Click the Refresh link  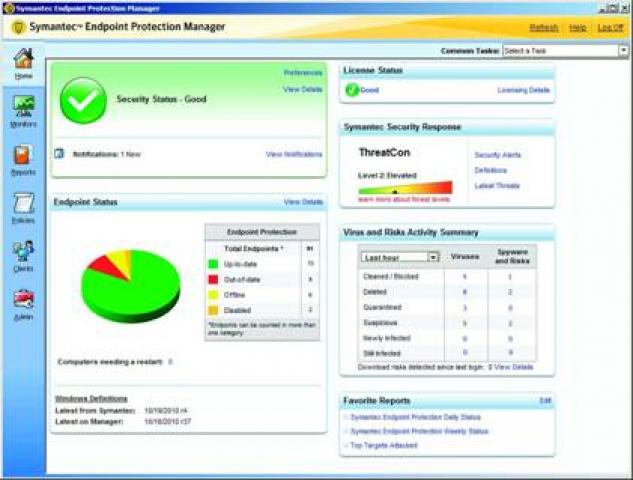pyautogui.click(x=544, y=27)
